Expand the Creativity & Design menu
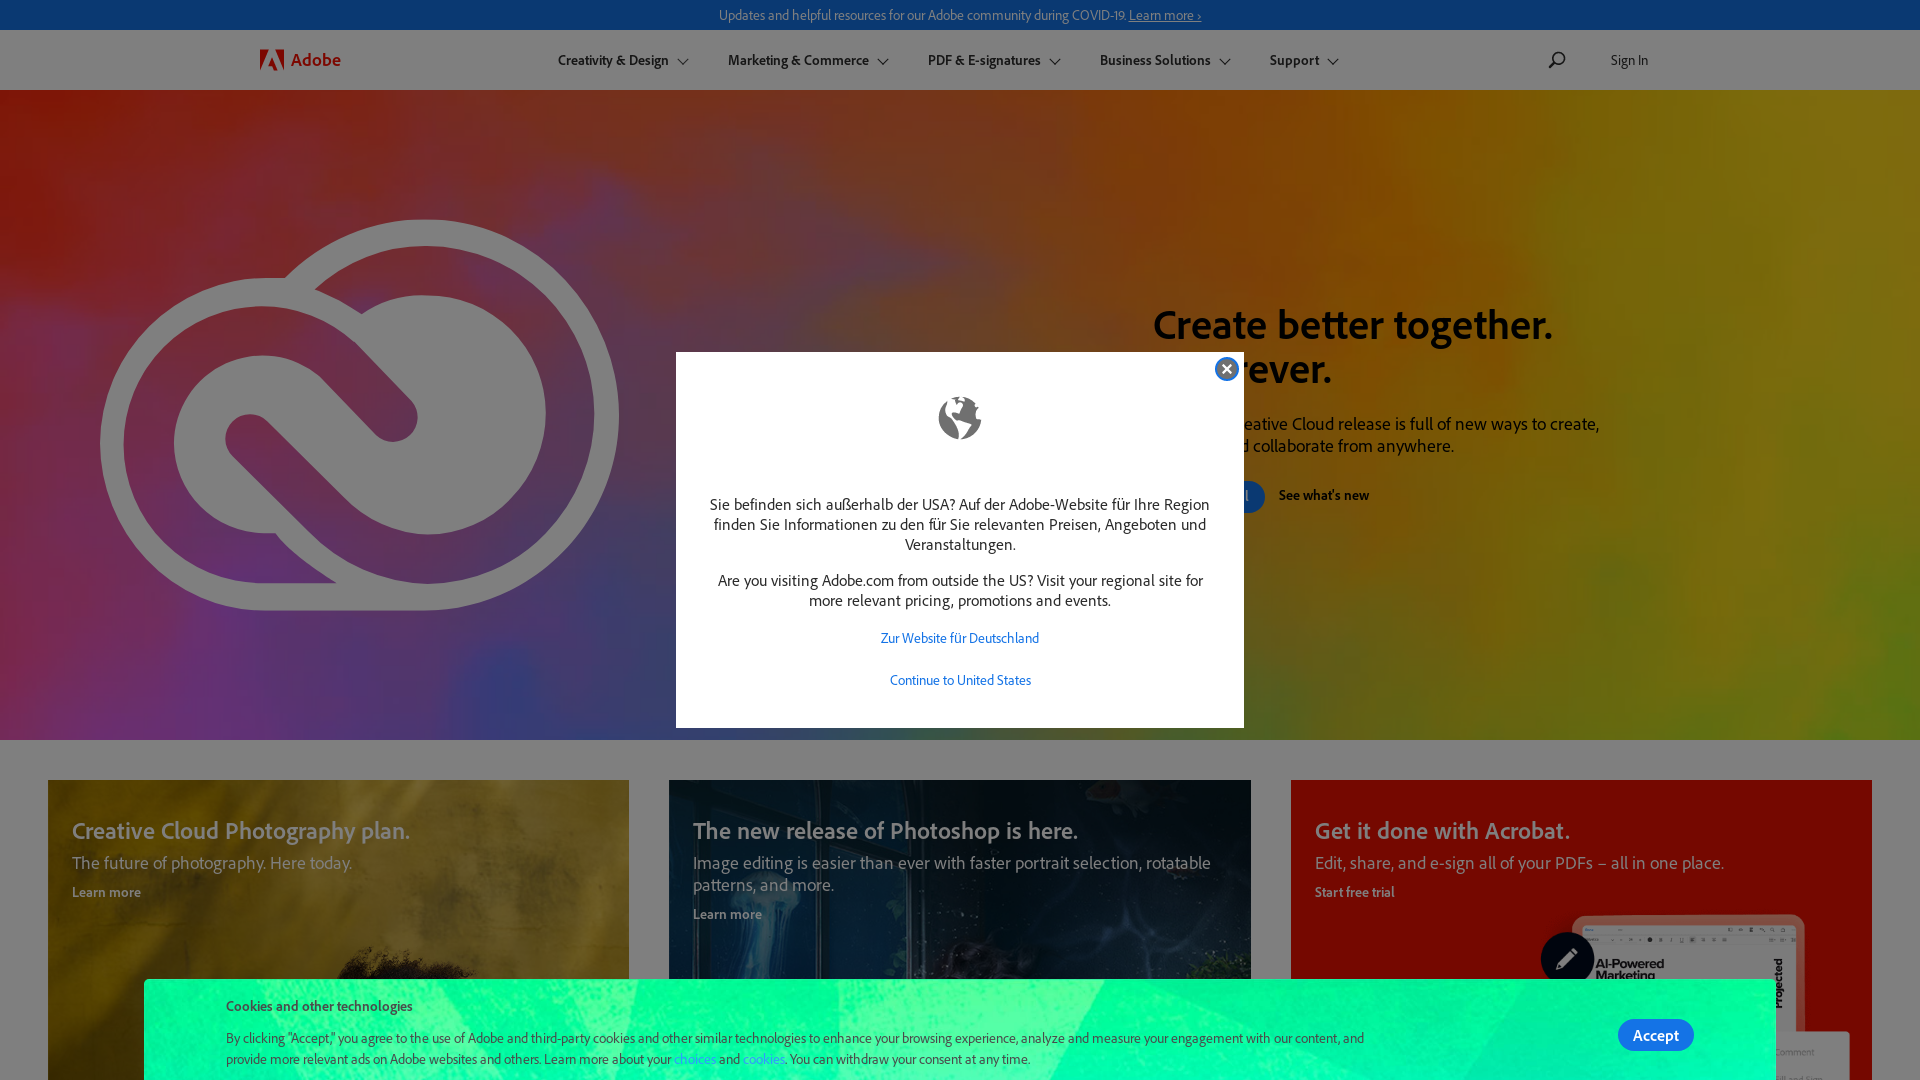Screen dimensions: 1920x1080 [x=623, y=60]
